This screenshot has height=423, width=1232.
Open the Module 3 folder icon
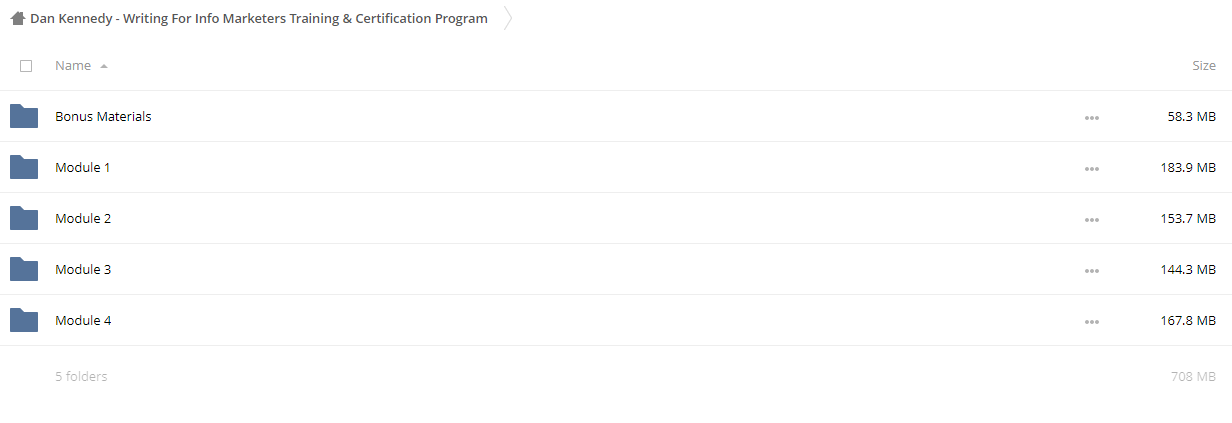pos(24,269)
